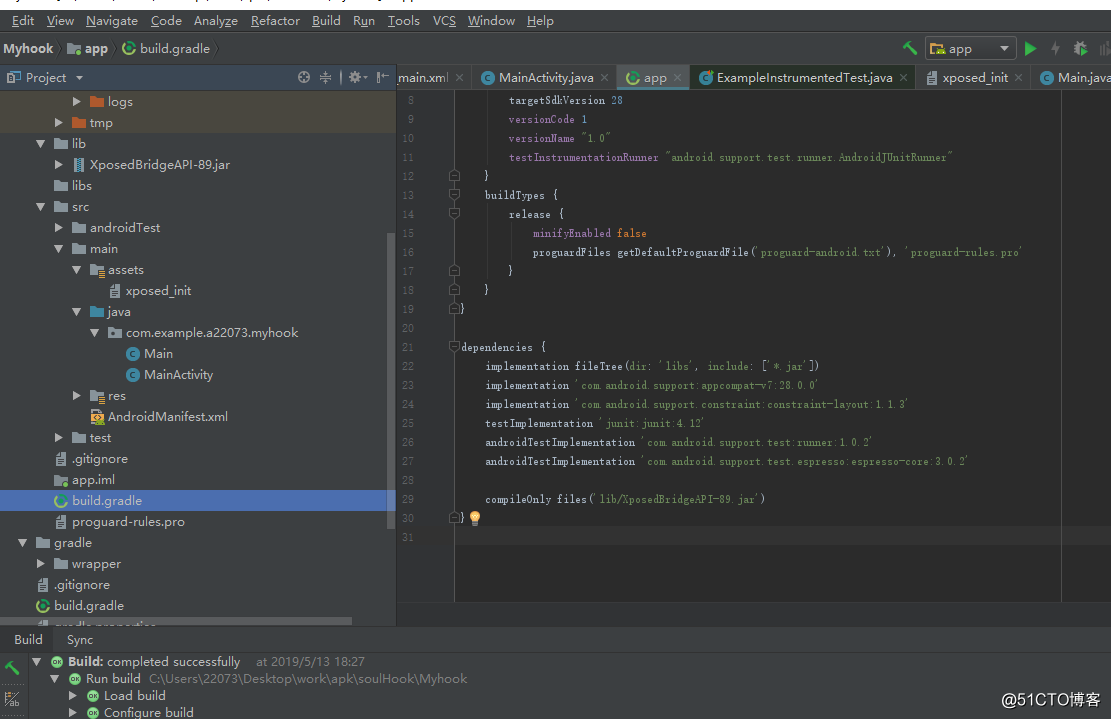Click build.gradle in the breadcrumb bar

coord(167,48)
